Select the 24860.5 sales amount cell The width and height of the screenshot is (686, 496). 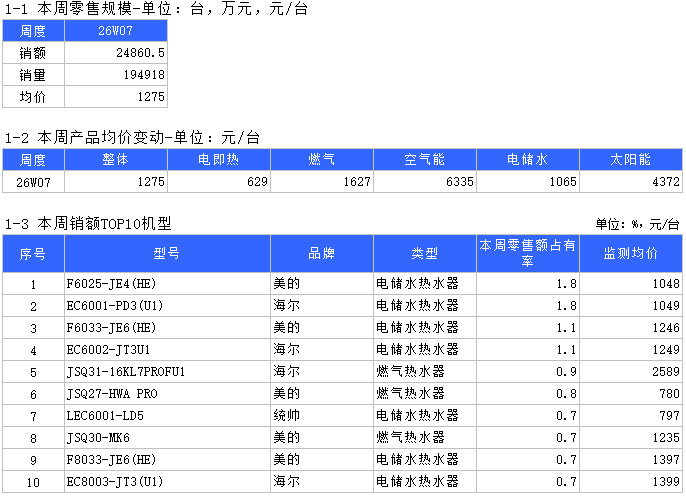[116, 52]
